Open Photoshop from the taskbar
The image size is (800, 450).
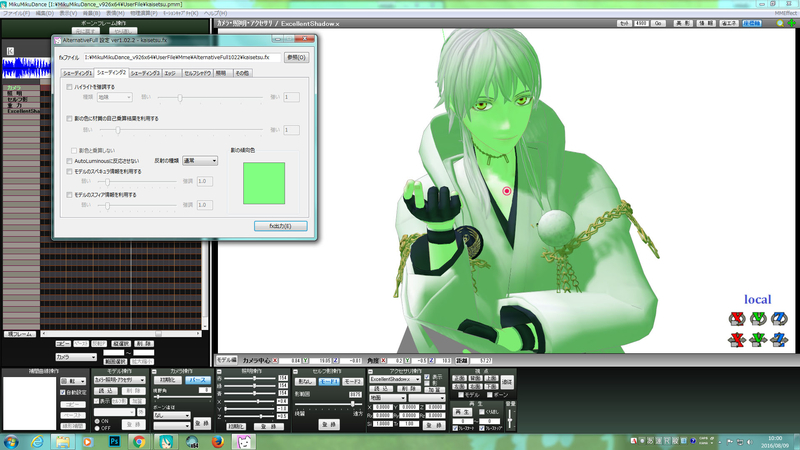point(114,441)
